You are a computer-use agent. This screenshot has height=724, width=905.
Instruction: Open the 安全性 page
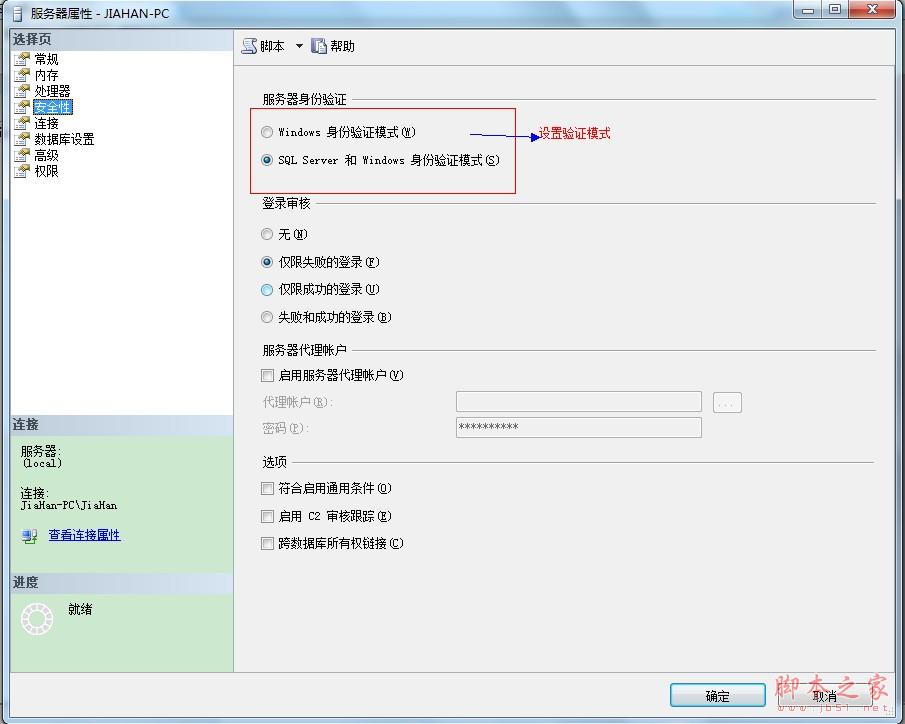click(x=48, y=106)
